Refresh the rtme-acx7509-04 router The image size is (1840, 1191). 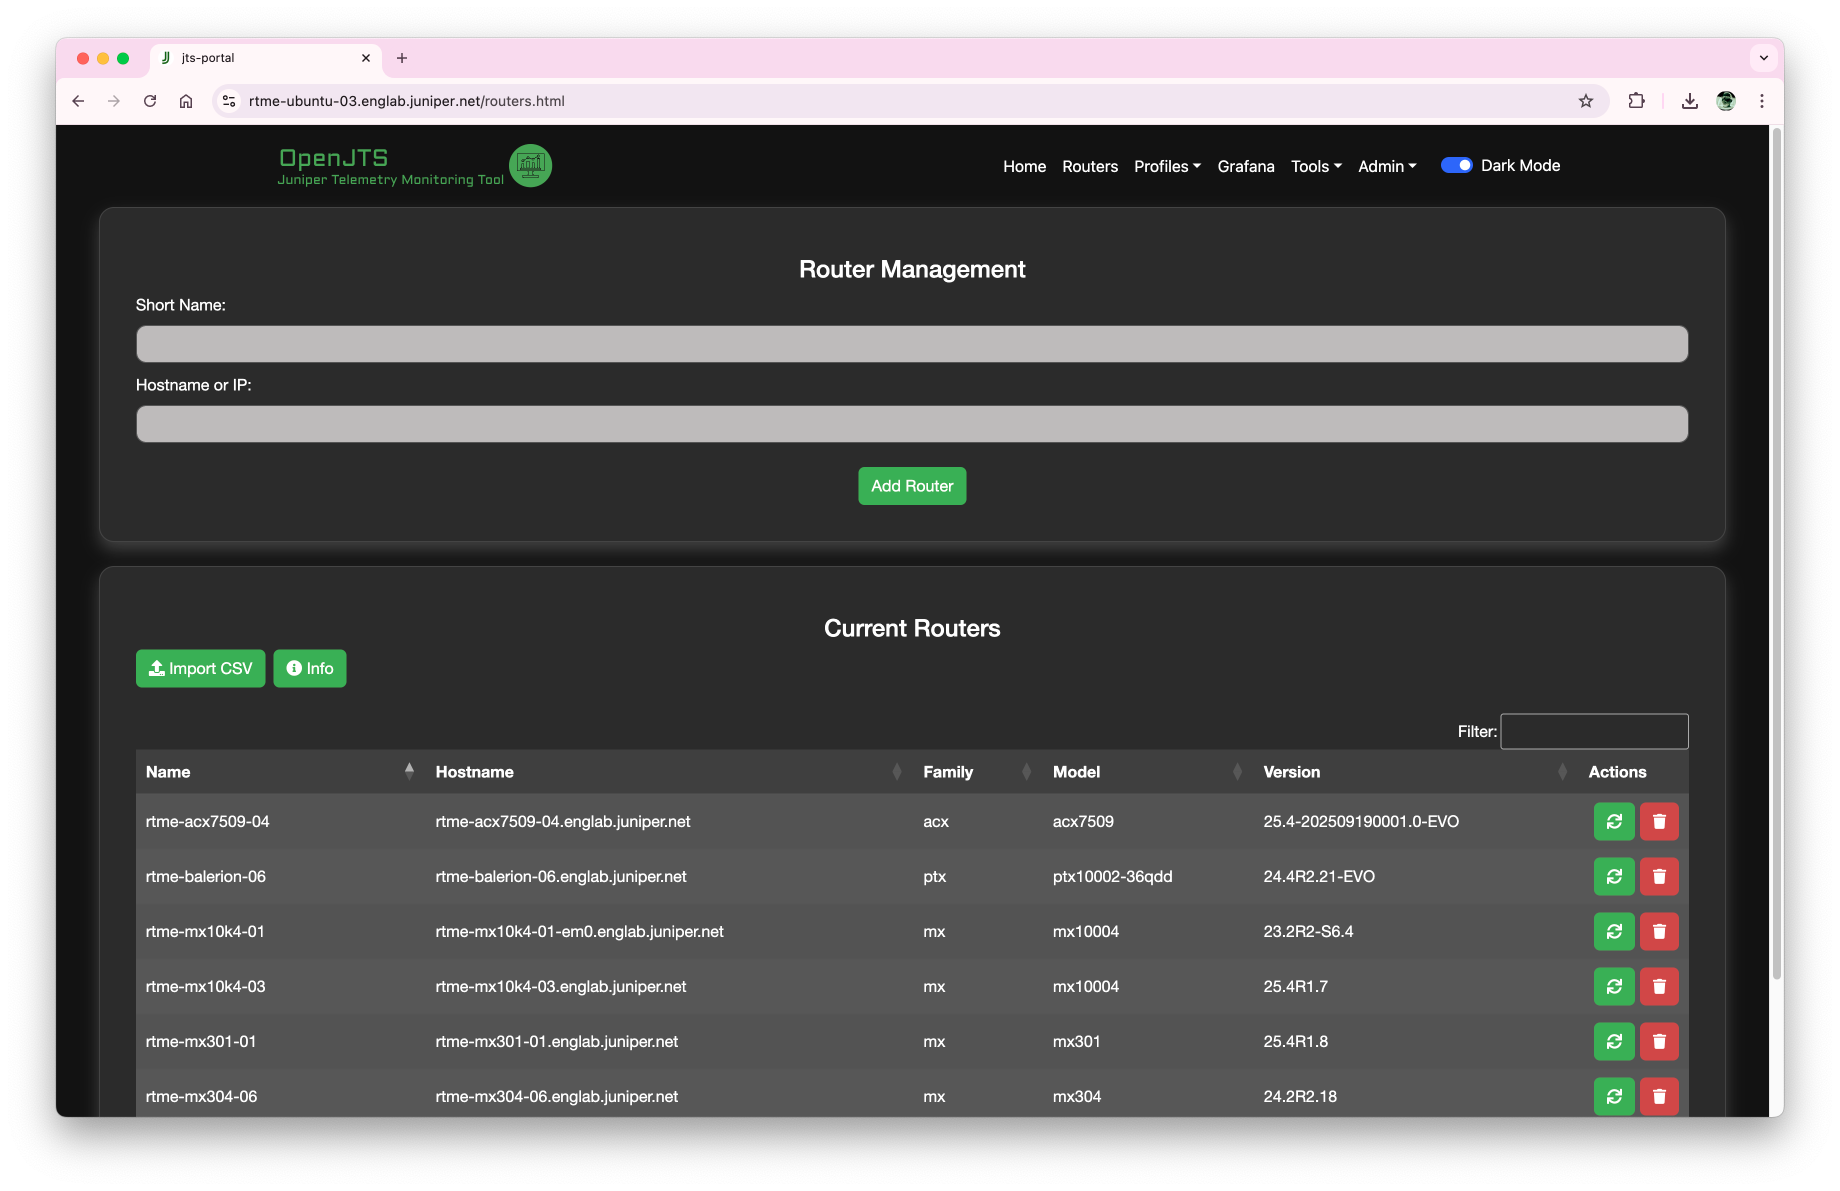tap(1613, 822)
